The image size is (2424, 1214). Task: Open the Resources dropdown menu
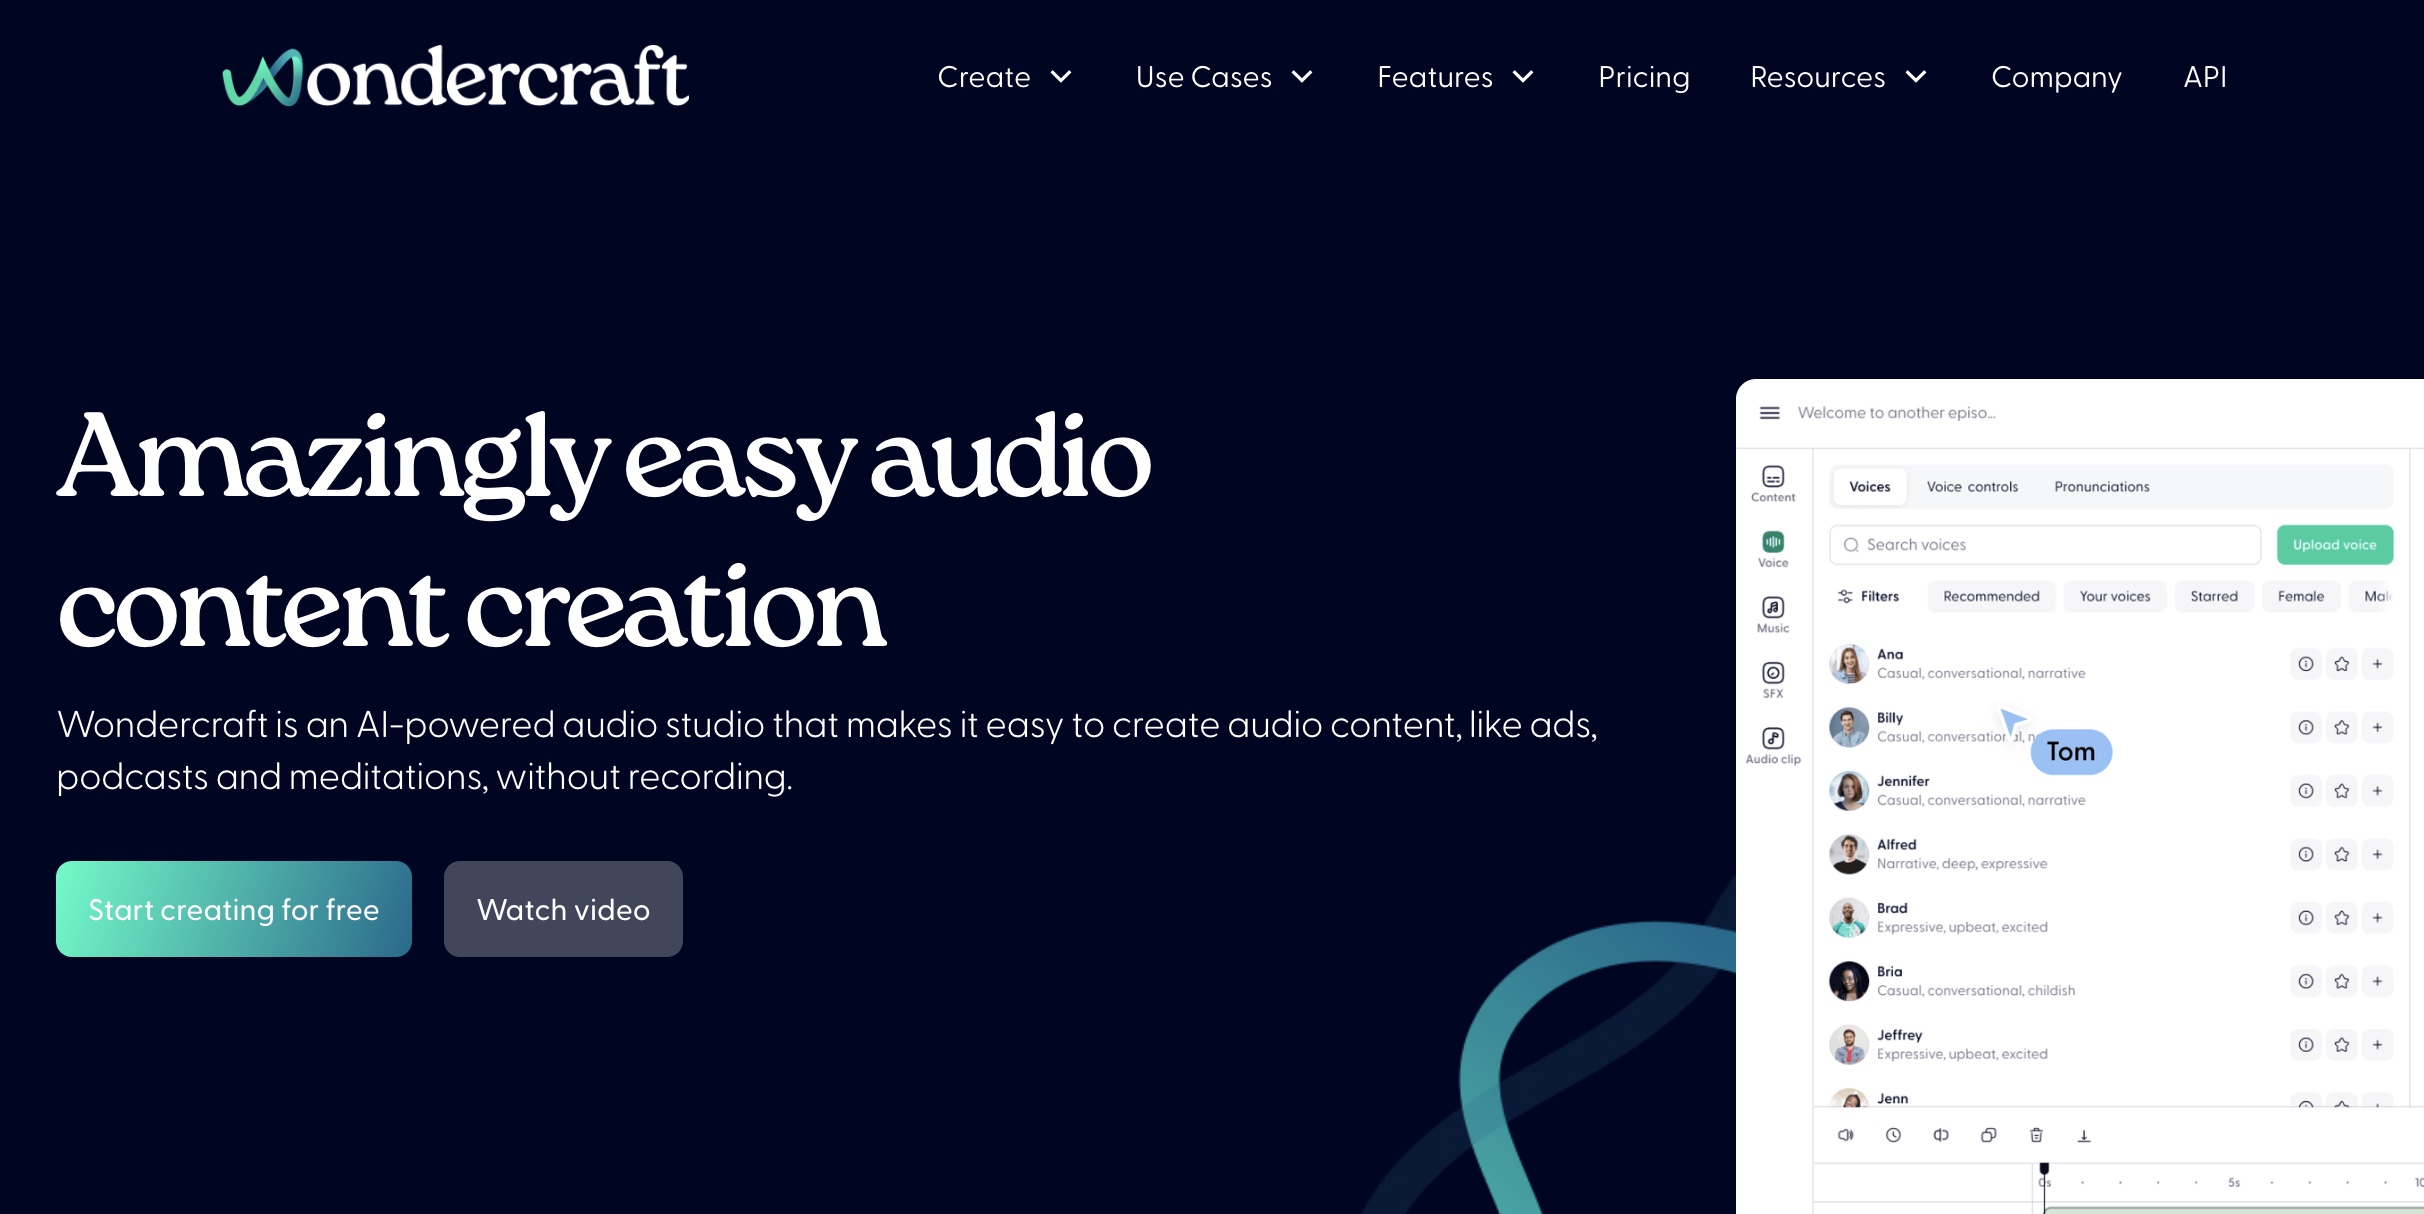click(1837, 77)
